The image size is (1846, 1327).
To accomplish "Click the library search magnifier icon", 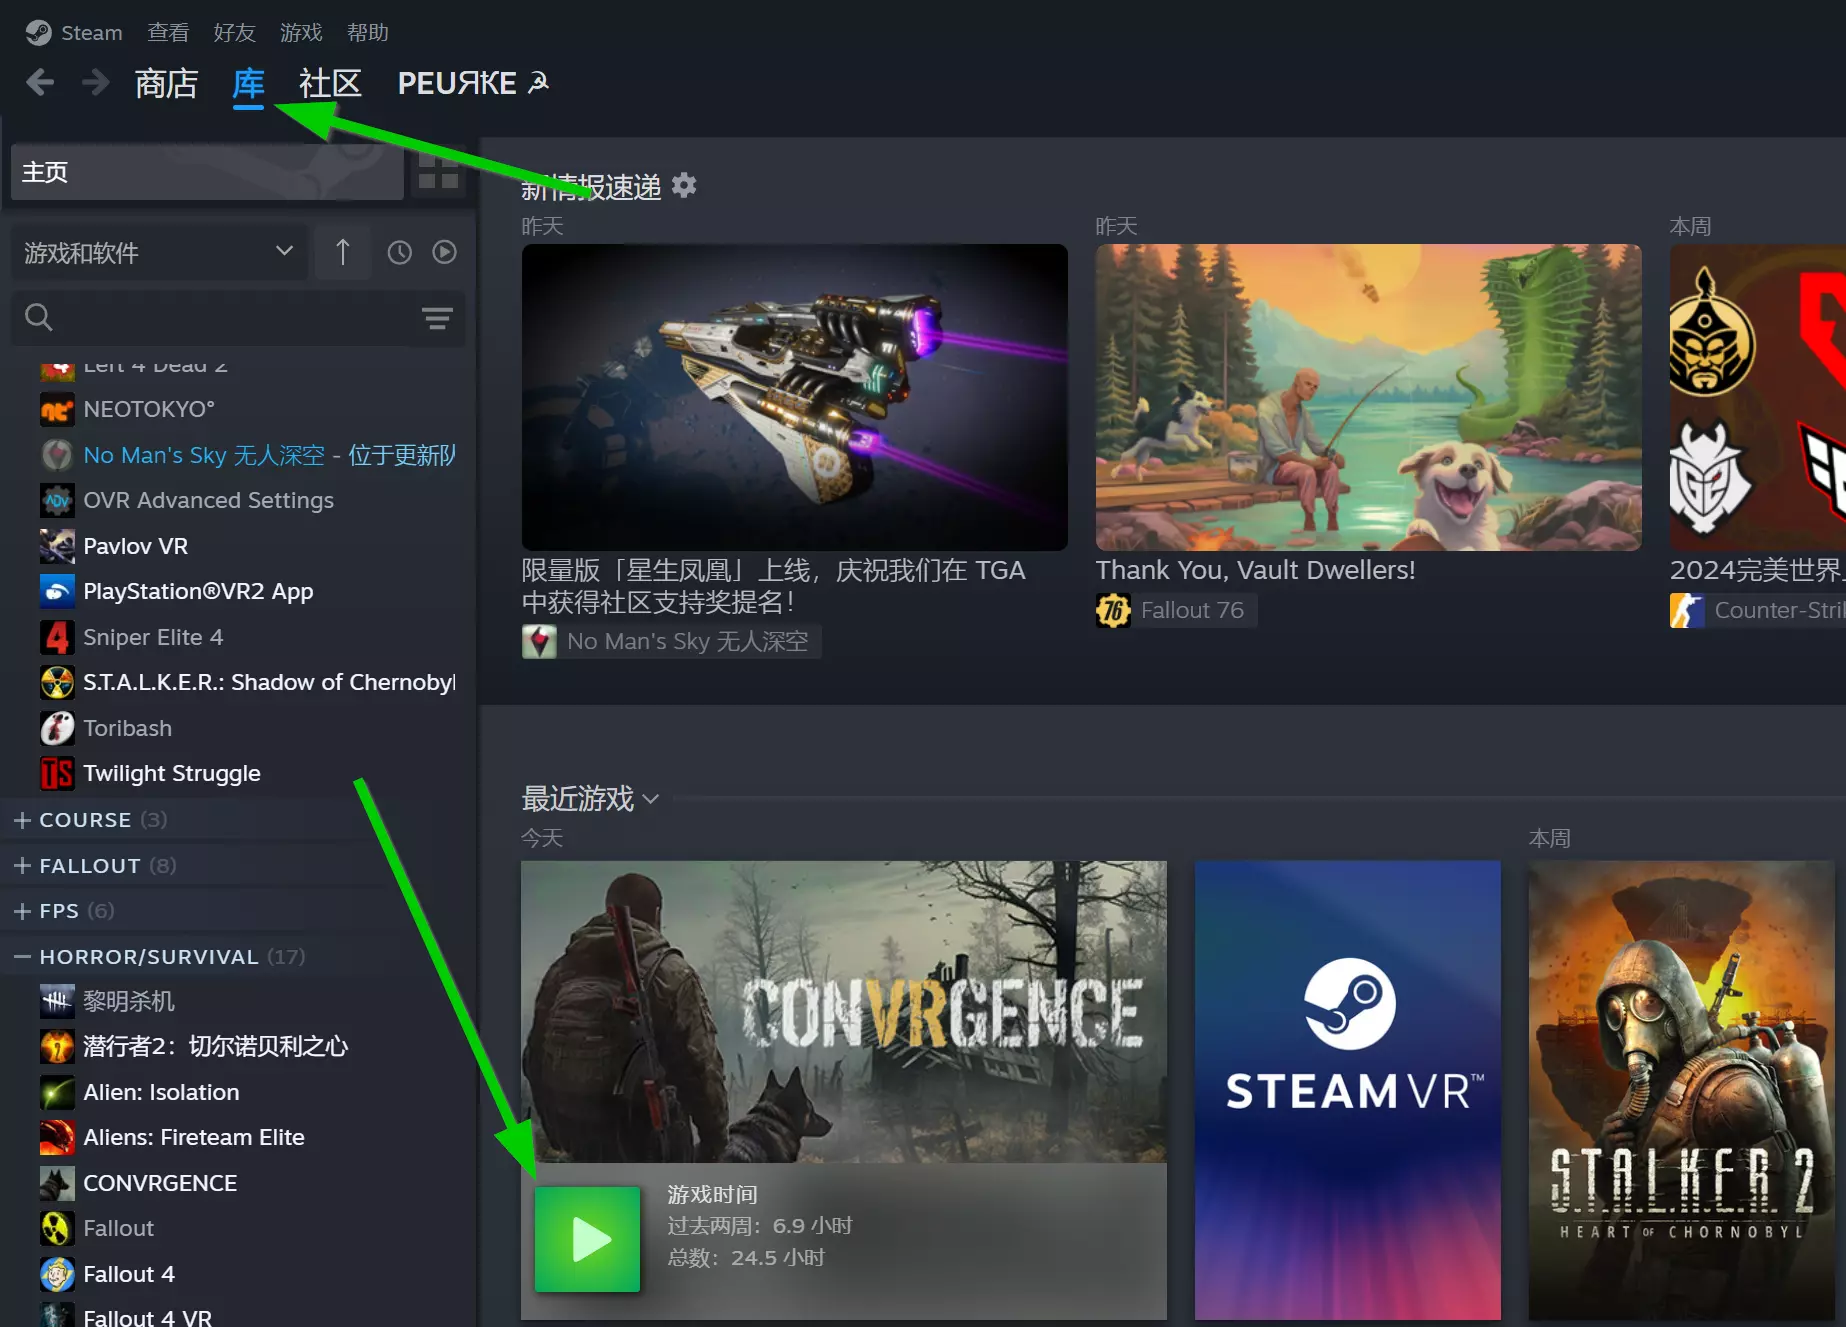I will (39, 317).
